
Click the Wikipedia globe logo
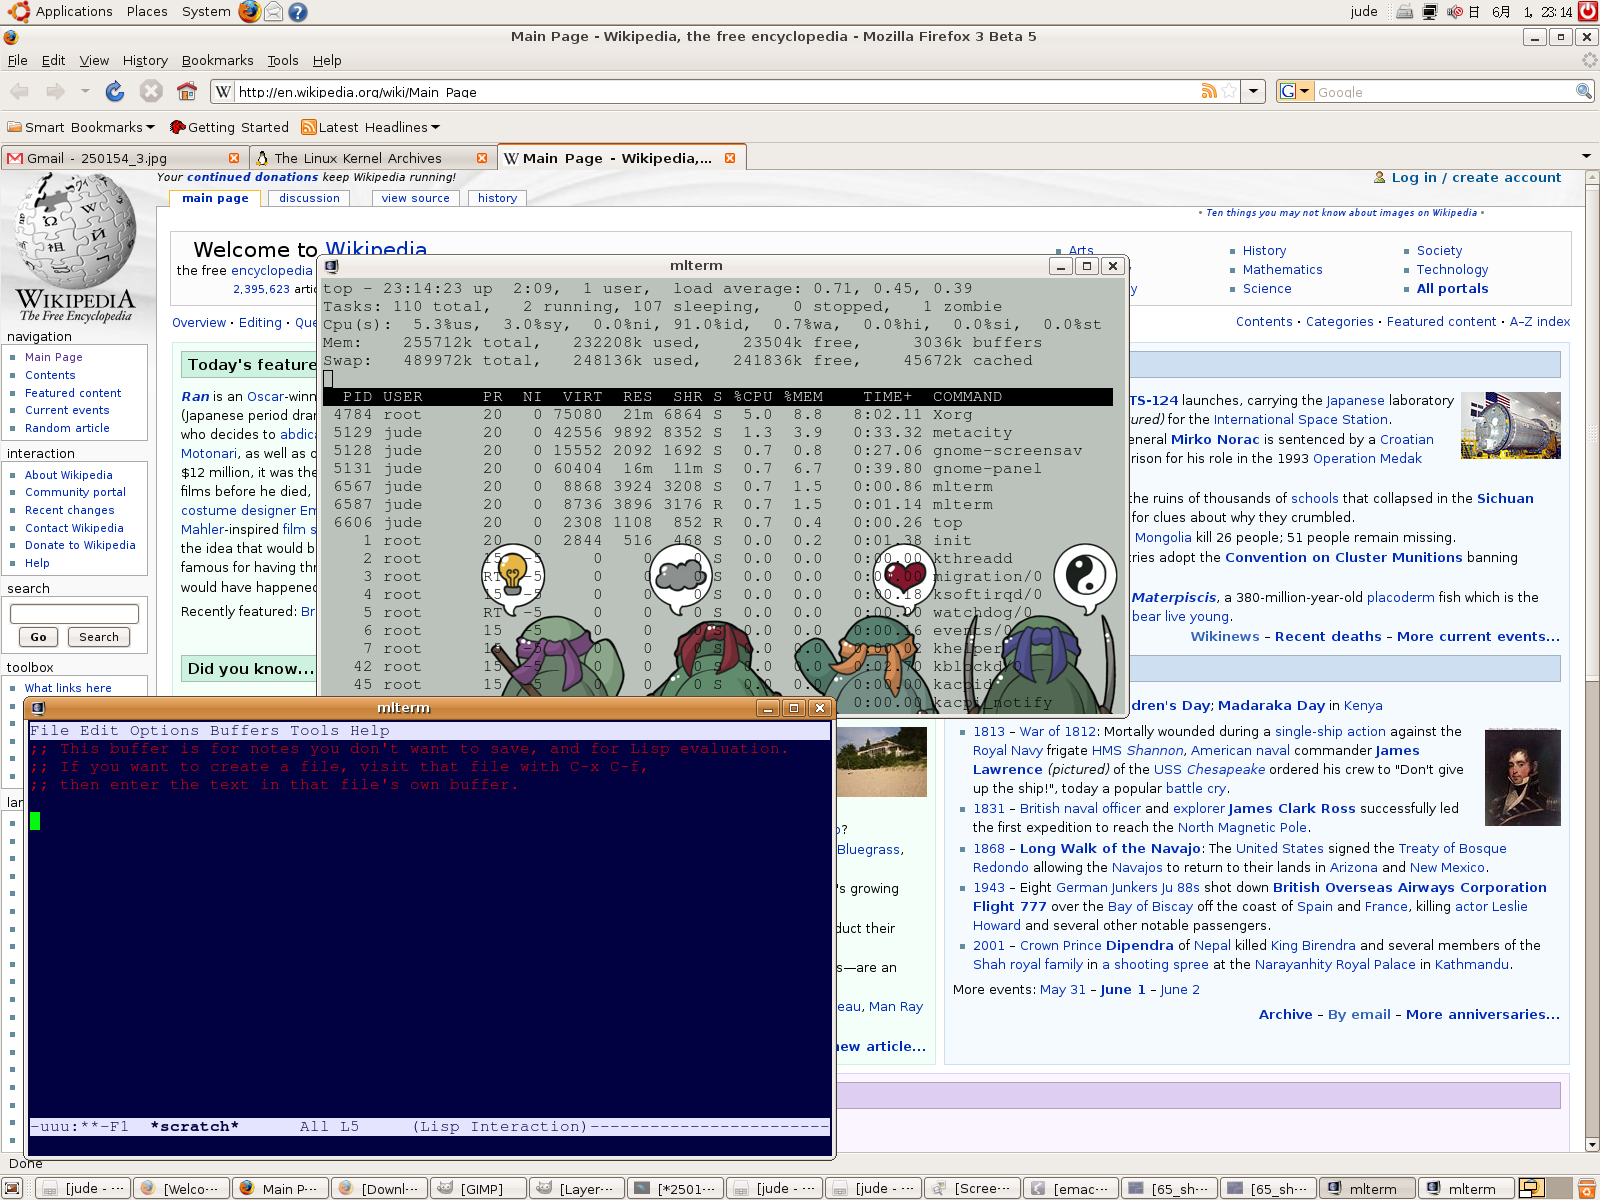click(75, 231)
